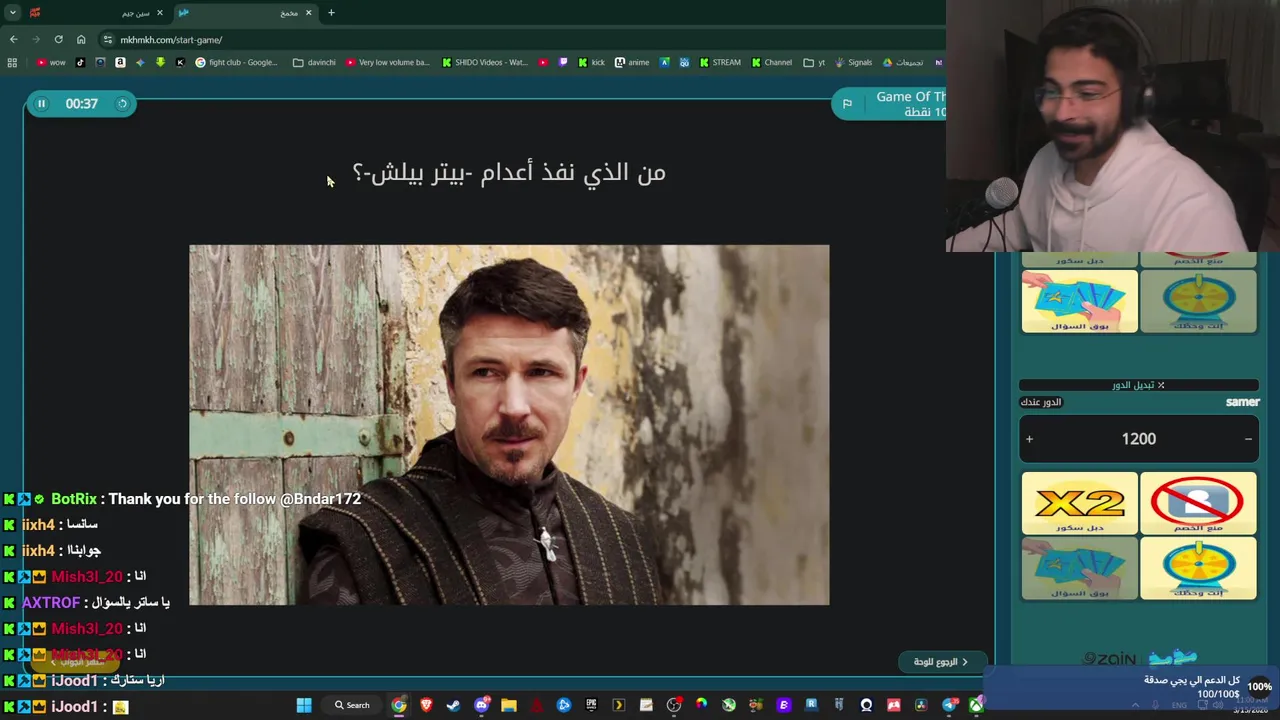This screenshot has width=1280, height=720.
Task: Reload the current page
Action: 58,40
